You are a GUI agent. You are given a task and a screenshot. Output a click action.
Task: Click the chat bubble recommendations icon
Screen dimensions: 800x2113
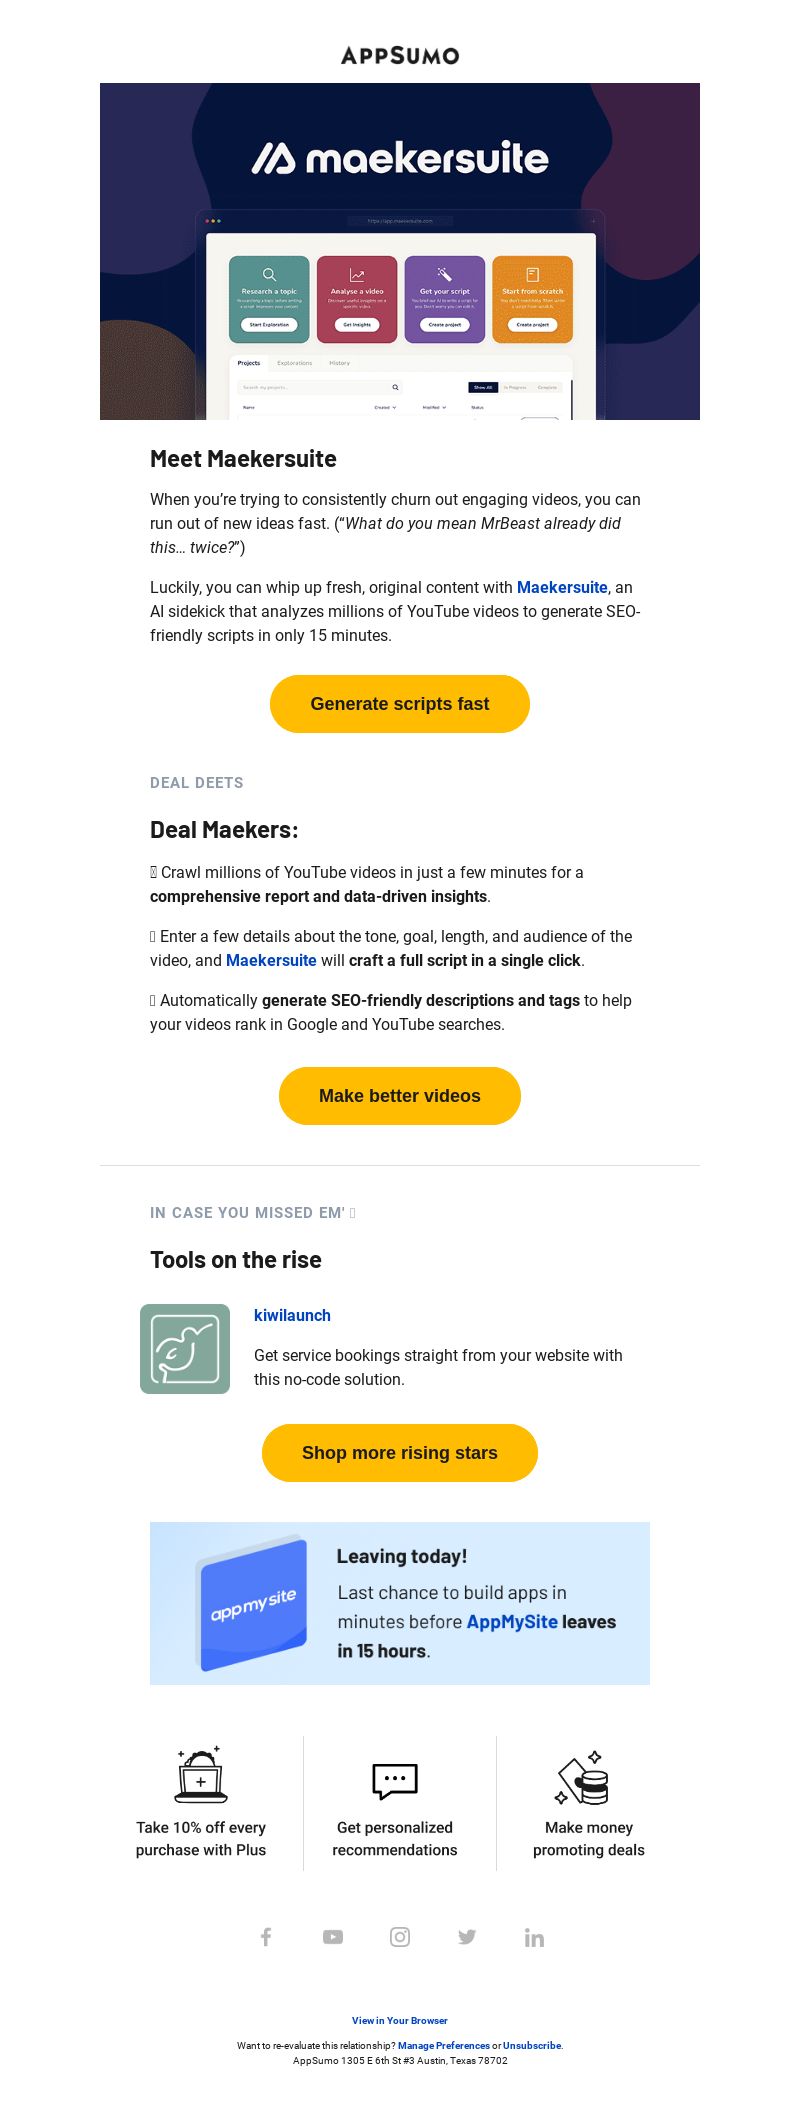[x=395, y=1781]
